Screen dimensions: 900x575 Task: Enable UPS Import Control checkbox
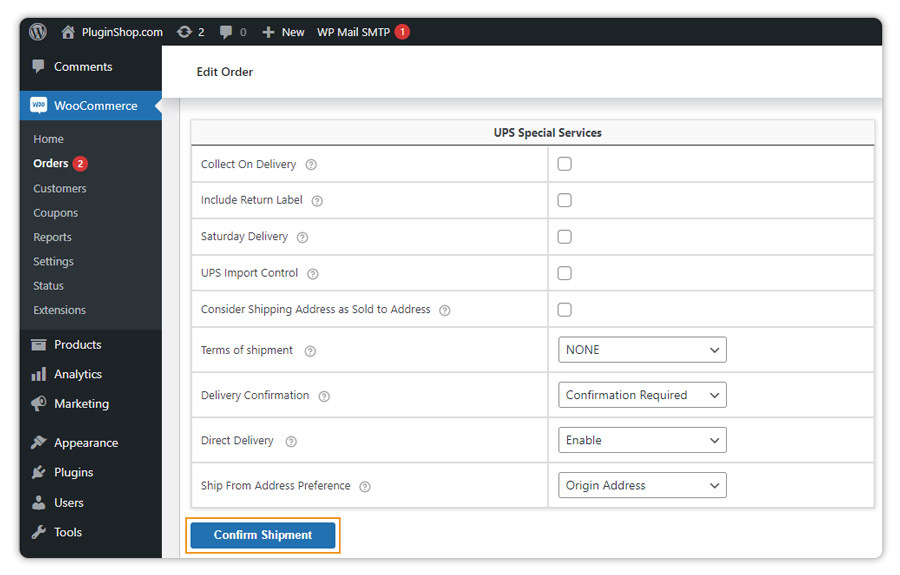565,273
